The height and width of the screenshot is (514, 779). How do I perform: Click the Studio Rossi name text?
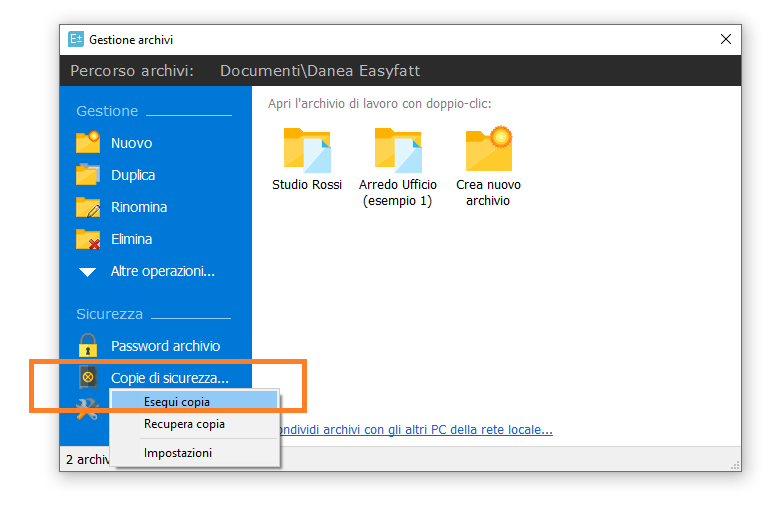pos(307,185)
